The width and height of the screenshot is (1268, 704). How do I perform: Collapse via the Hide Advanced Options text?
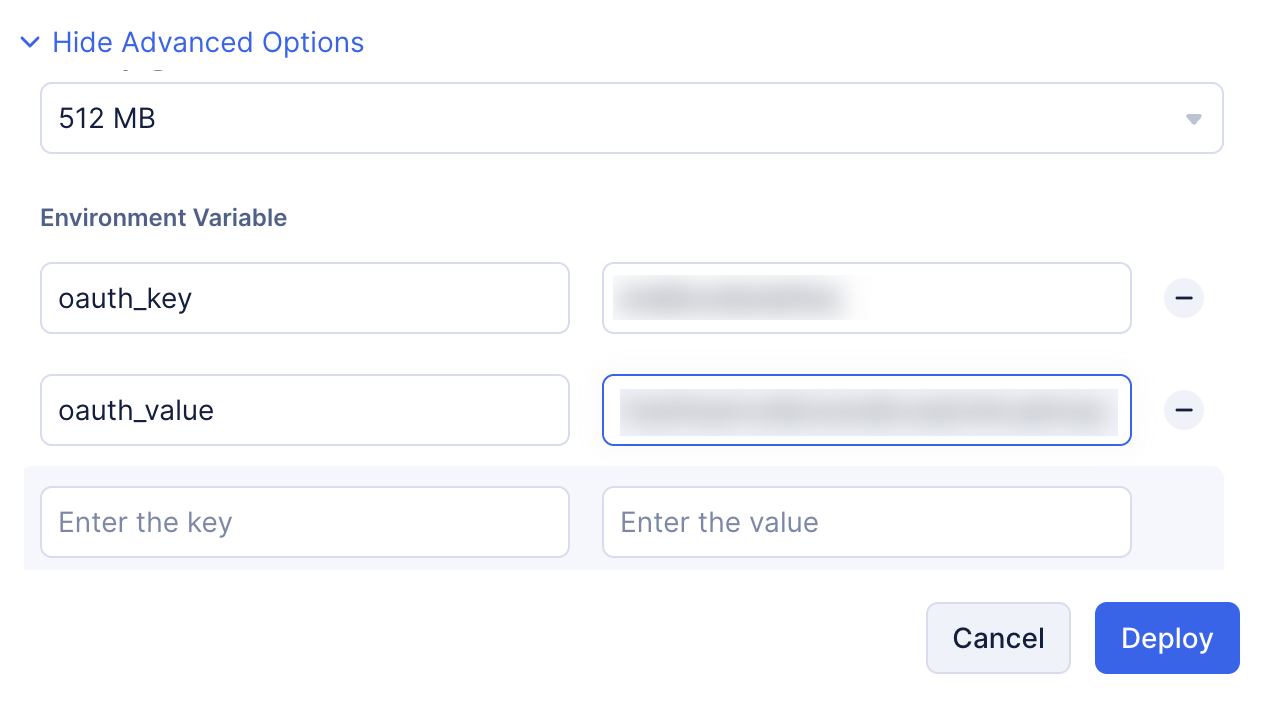point(208,43)
